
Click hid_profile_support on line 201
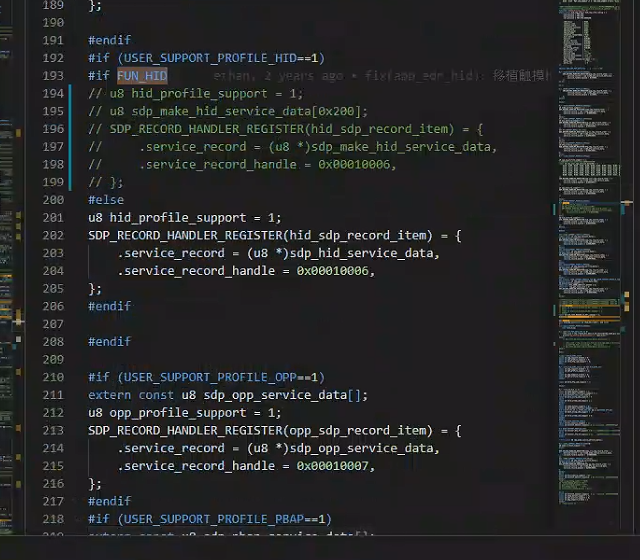point(178,218)
